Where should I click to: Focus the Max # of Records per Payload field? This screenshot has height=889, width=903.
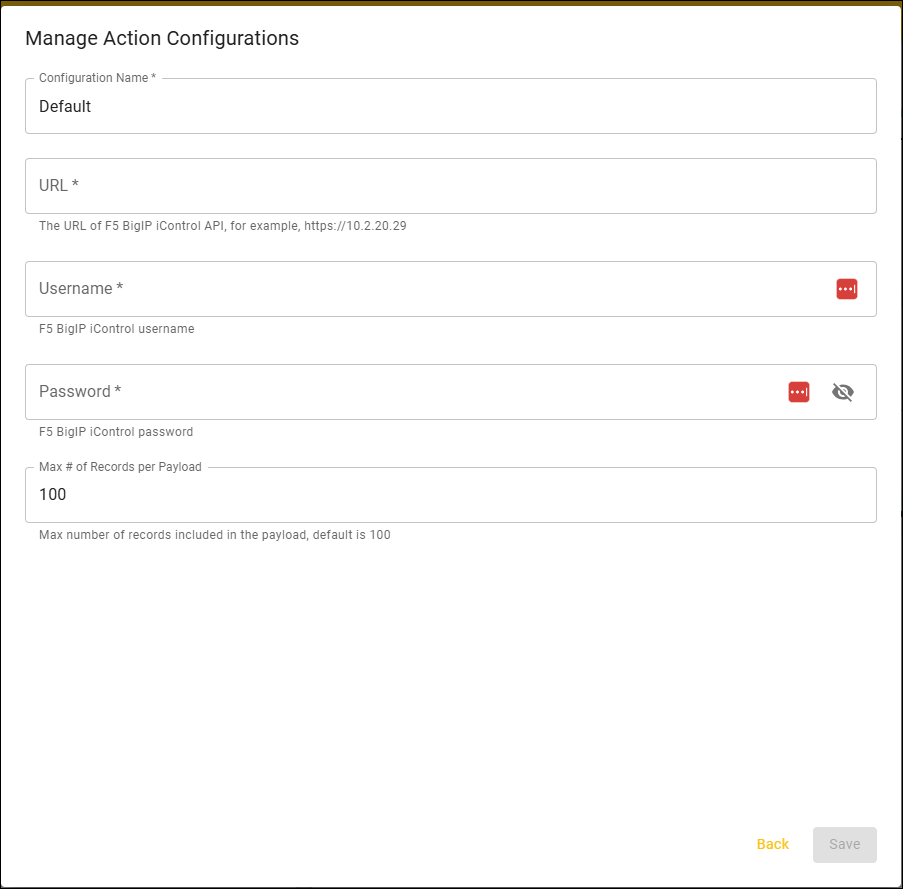click(451, 495)
